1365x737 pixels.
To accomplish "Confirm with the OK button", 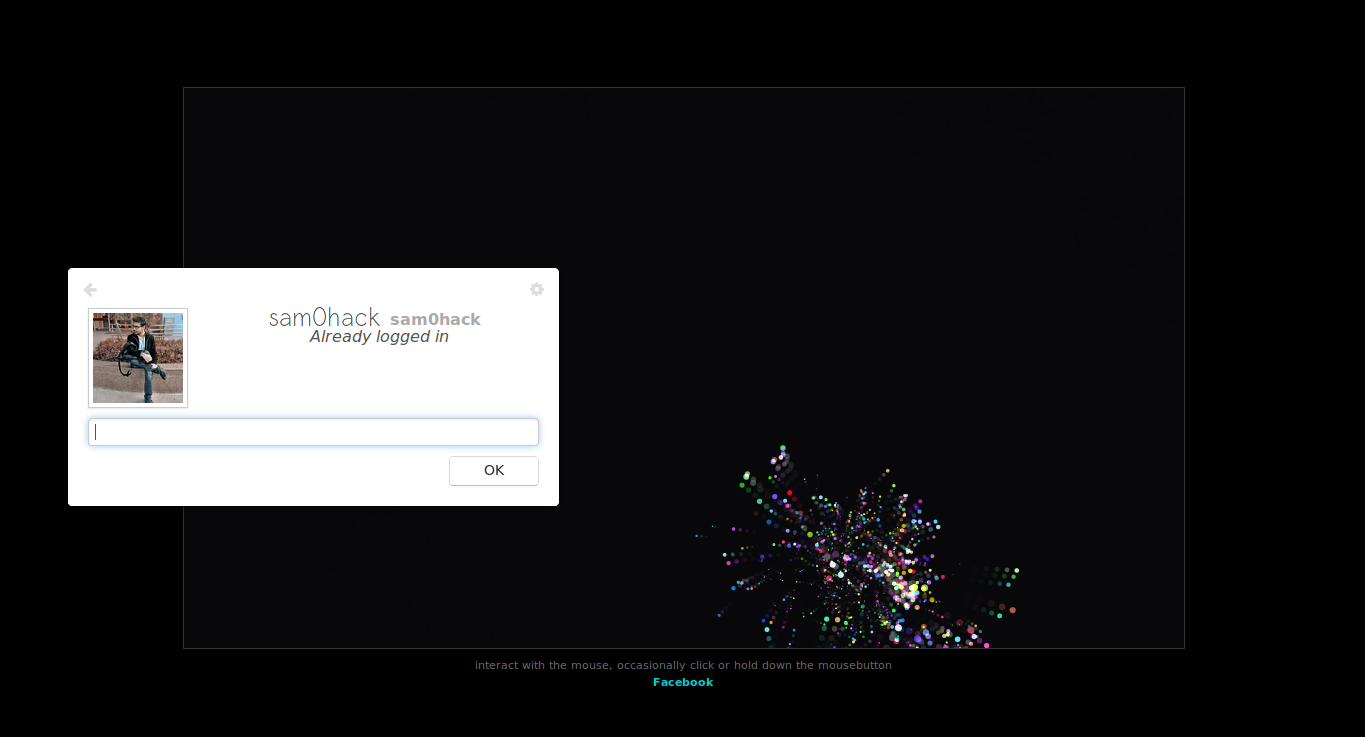I will click(494, 471).
